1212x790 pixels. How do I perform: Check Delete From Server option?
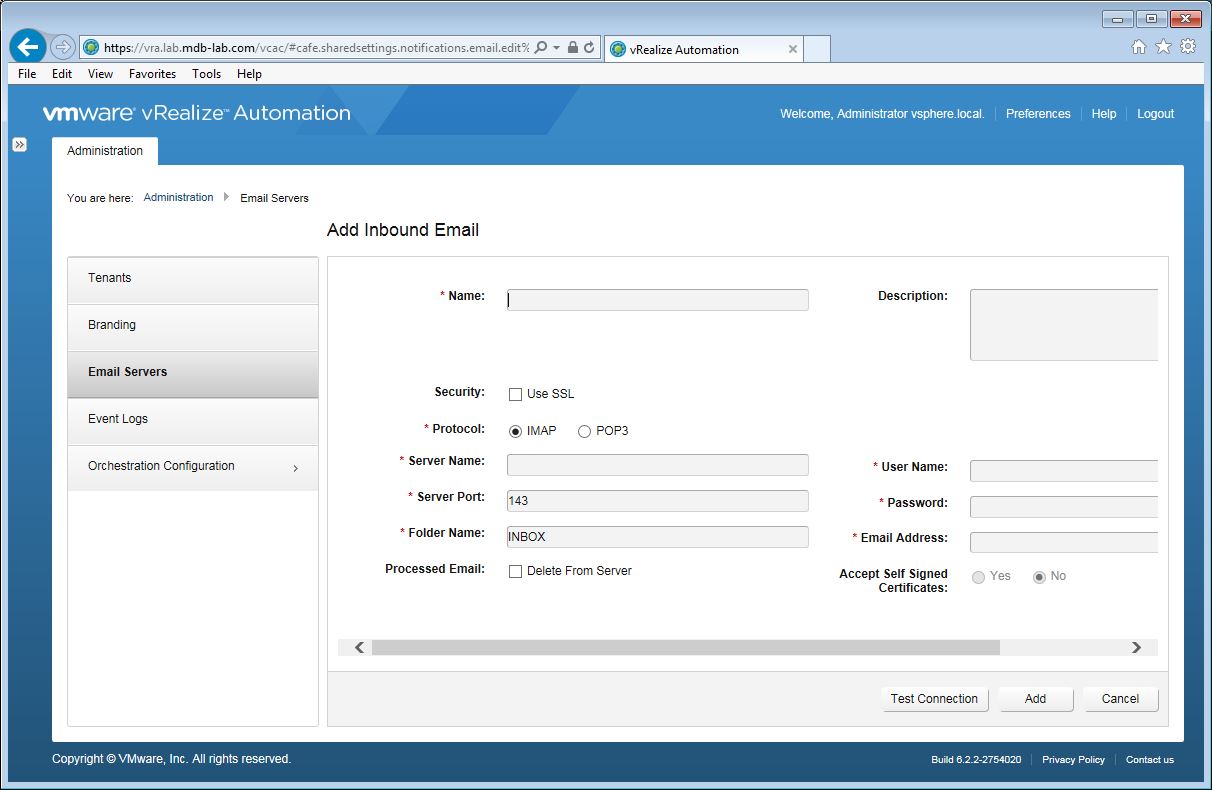click(x=516, y=571)
